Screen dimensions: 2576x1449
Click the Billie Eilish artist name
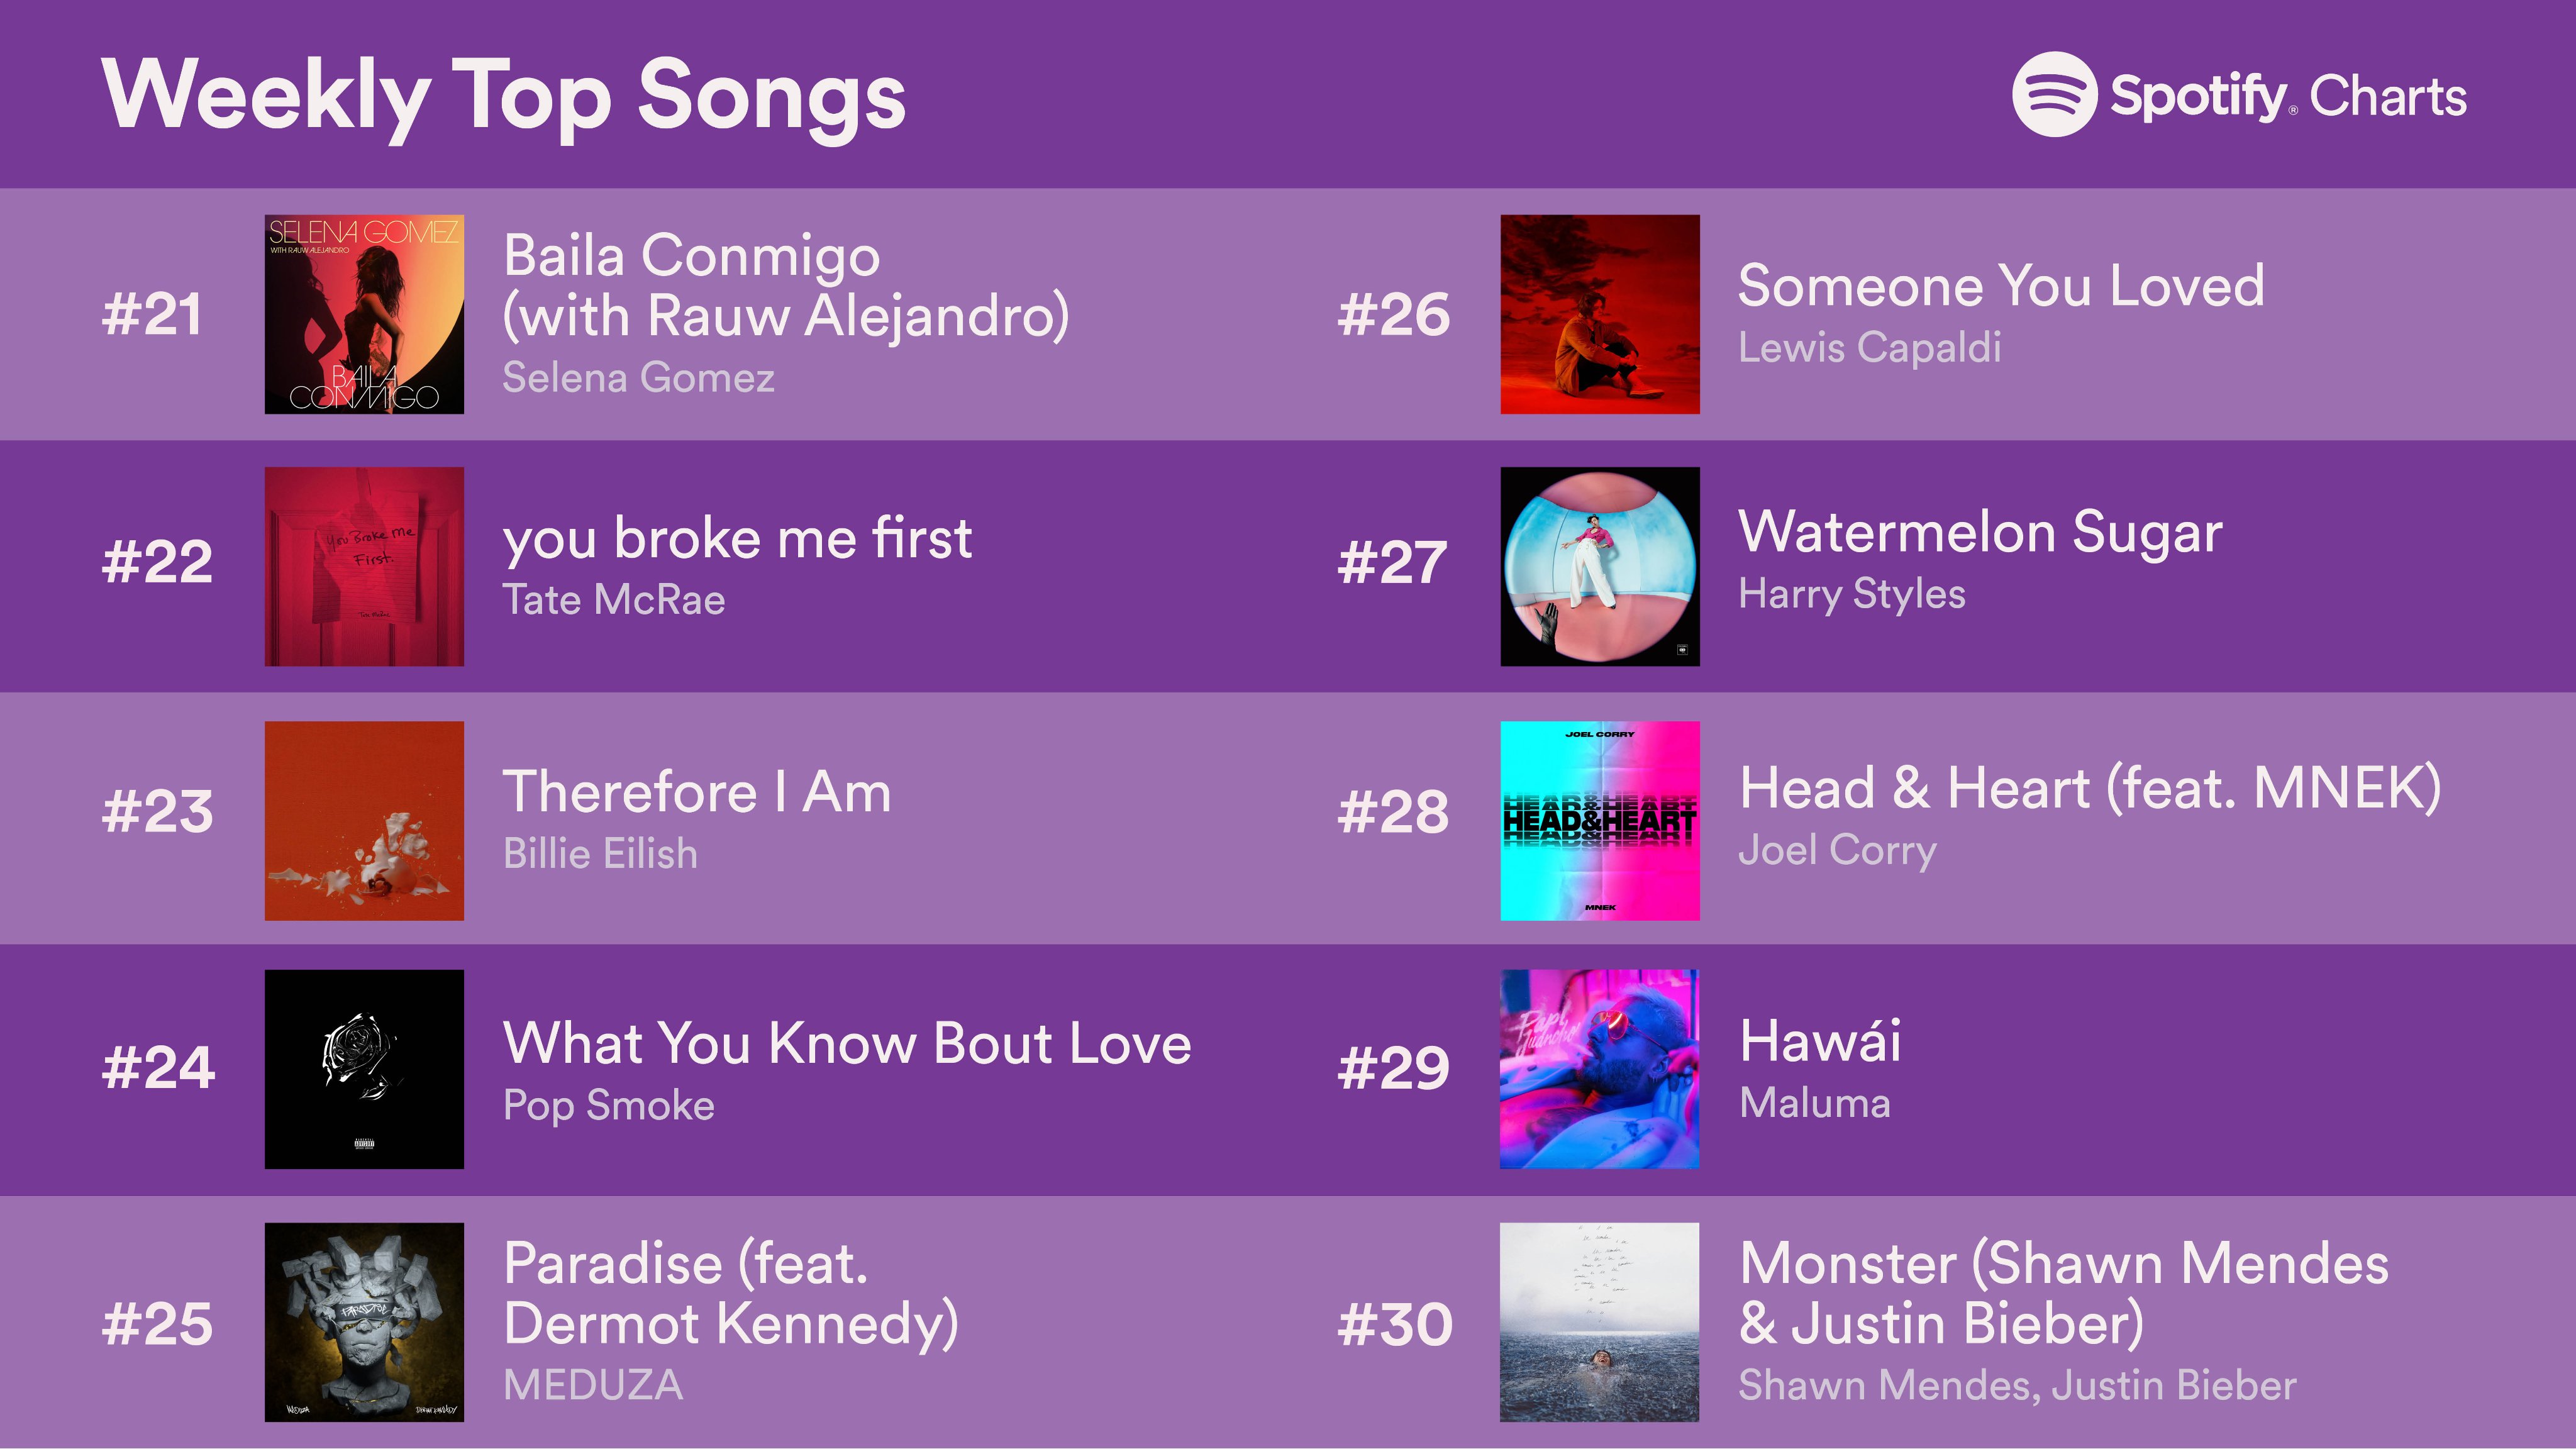[600, 854]
